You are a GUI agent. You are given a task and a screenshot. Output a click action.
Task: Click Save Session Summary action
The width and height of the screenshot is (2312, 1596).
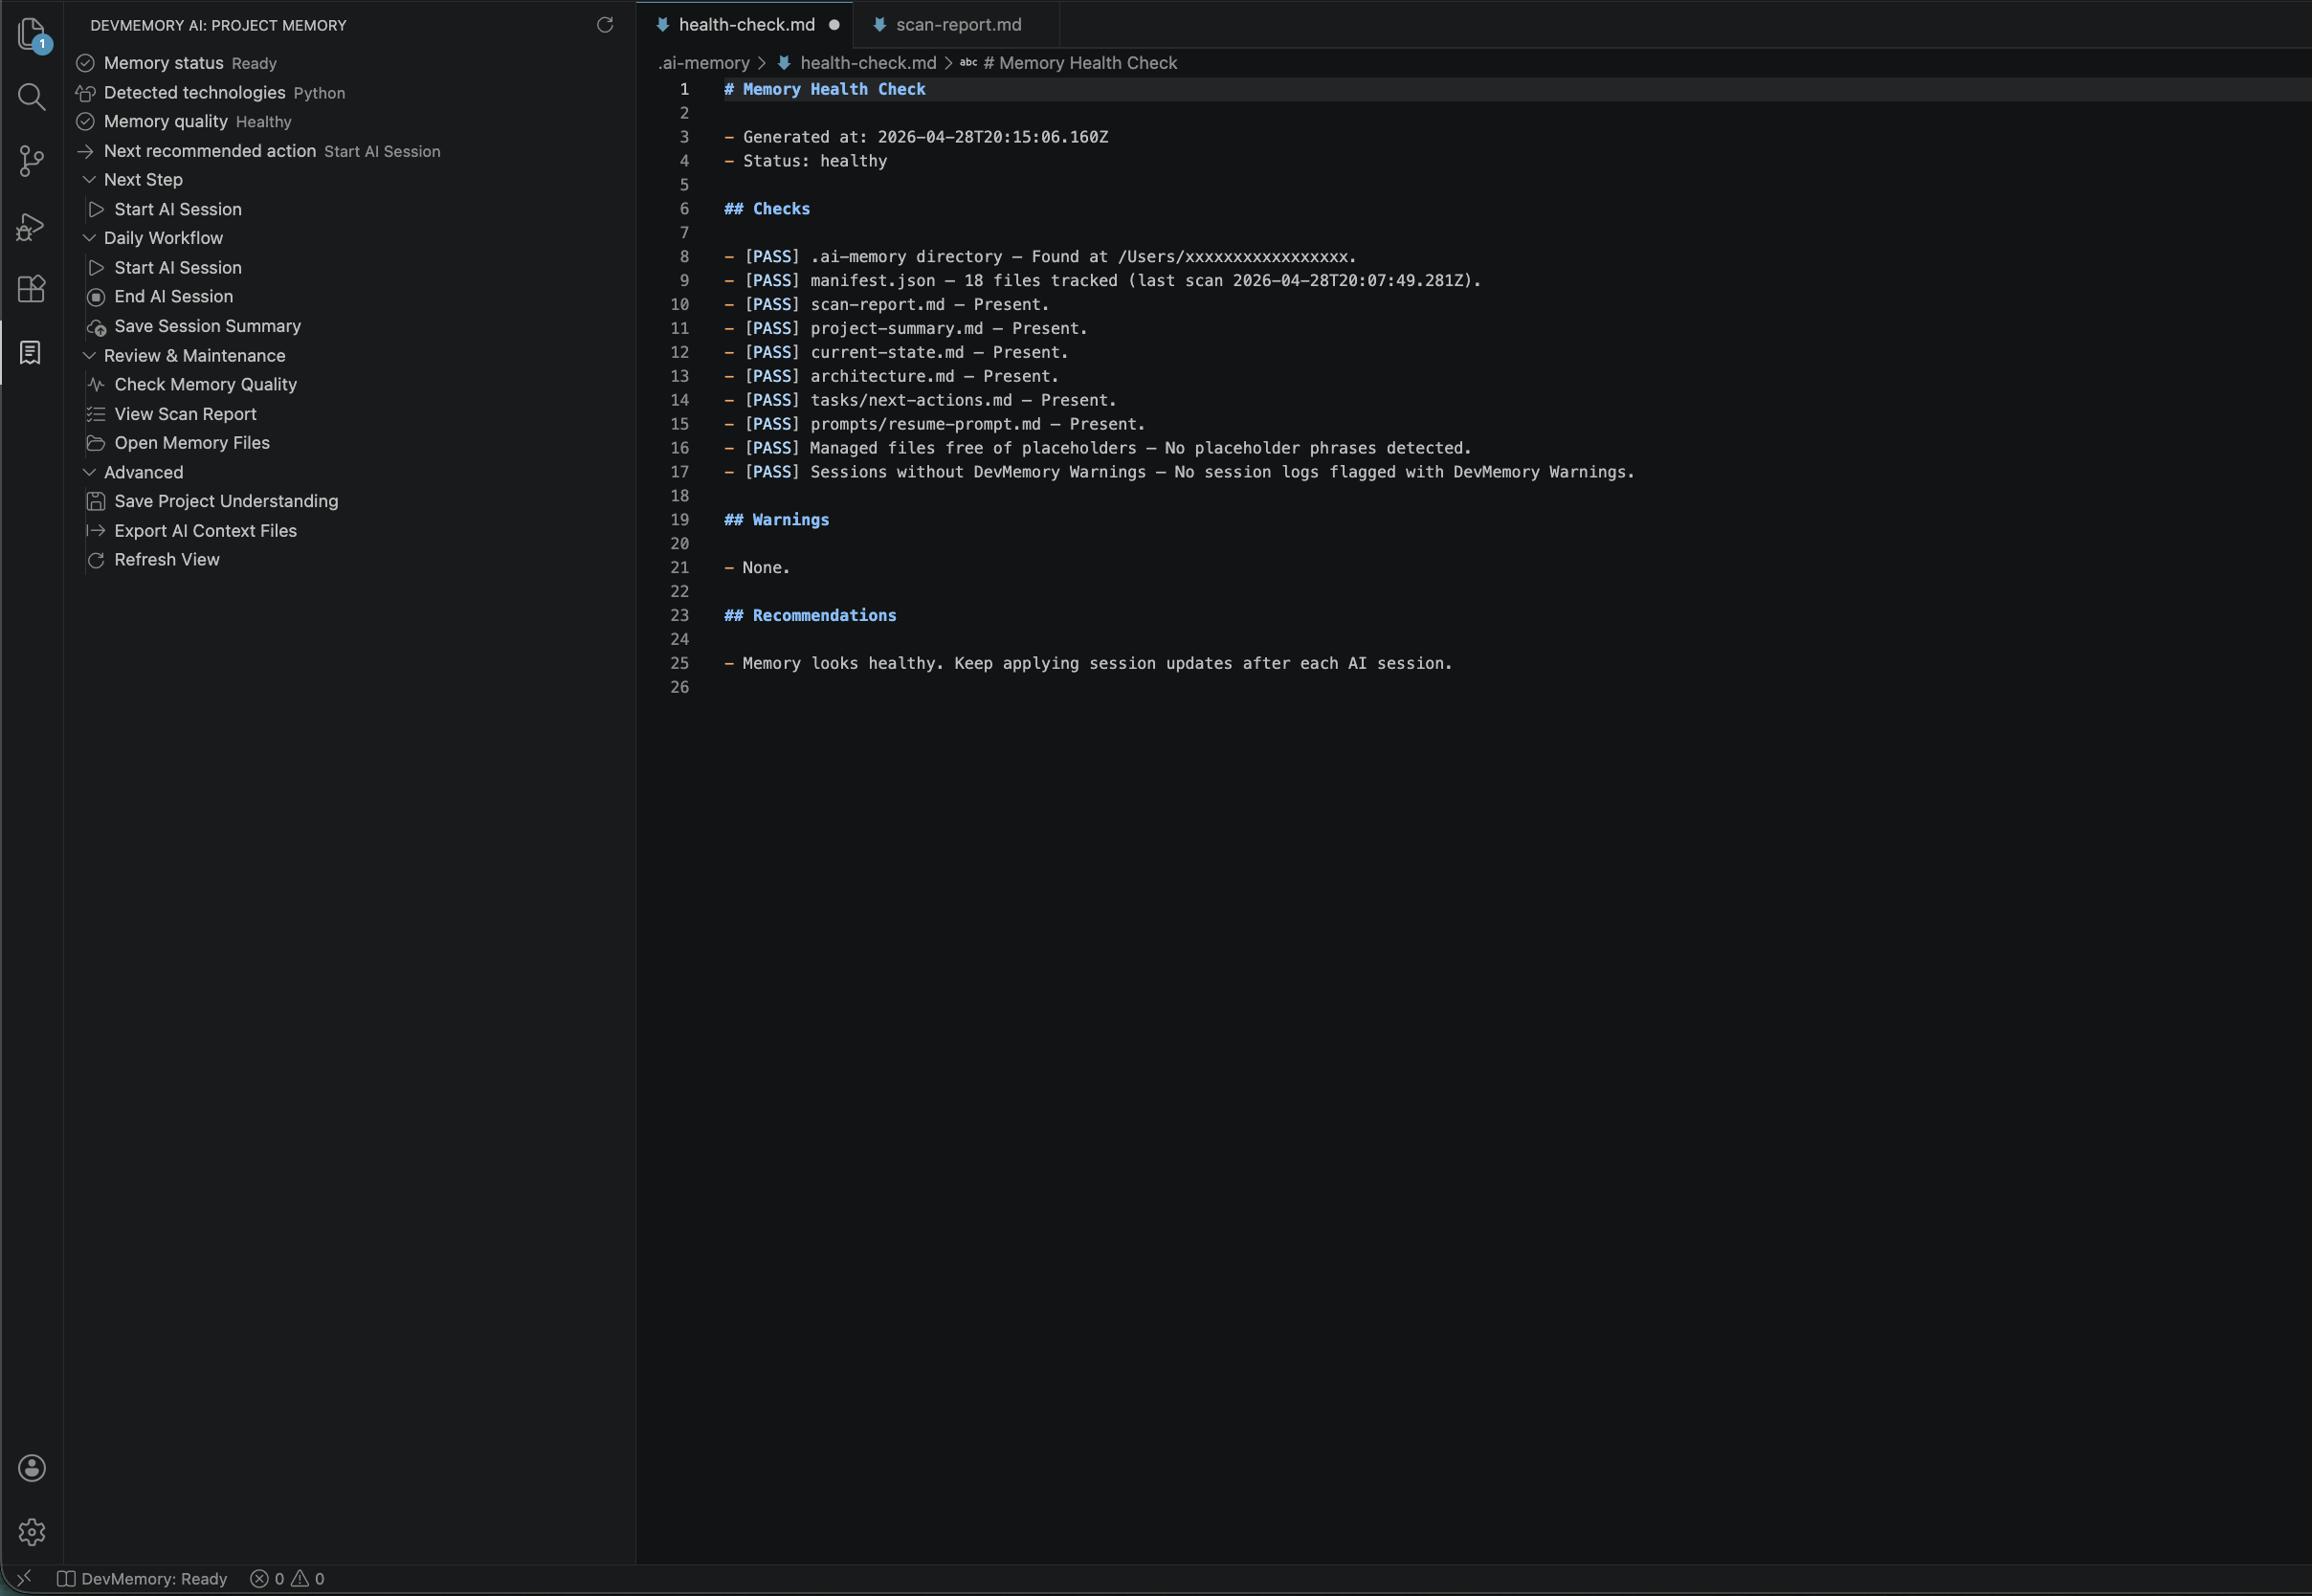[x=207, y=325]
